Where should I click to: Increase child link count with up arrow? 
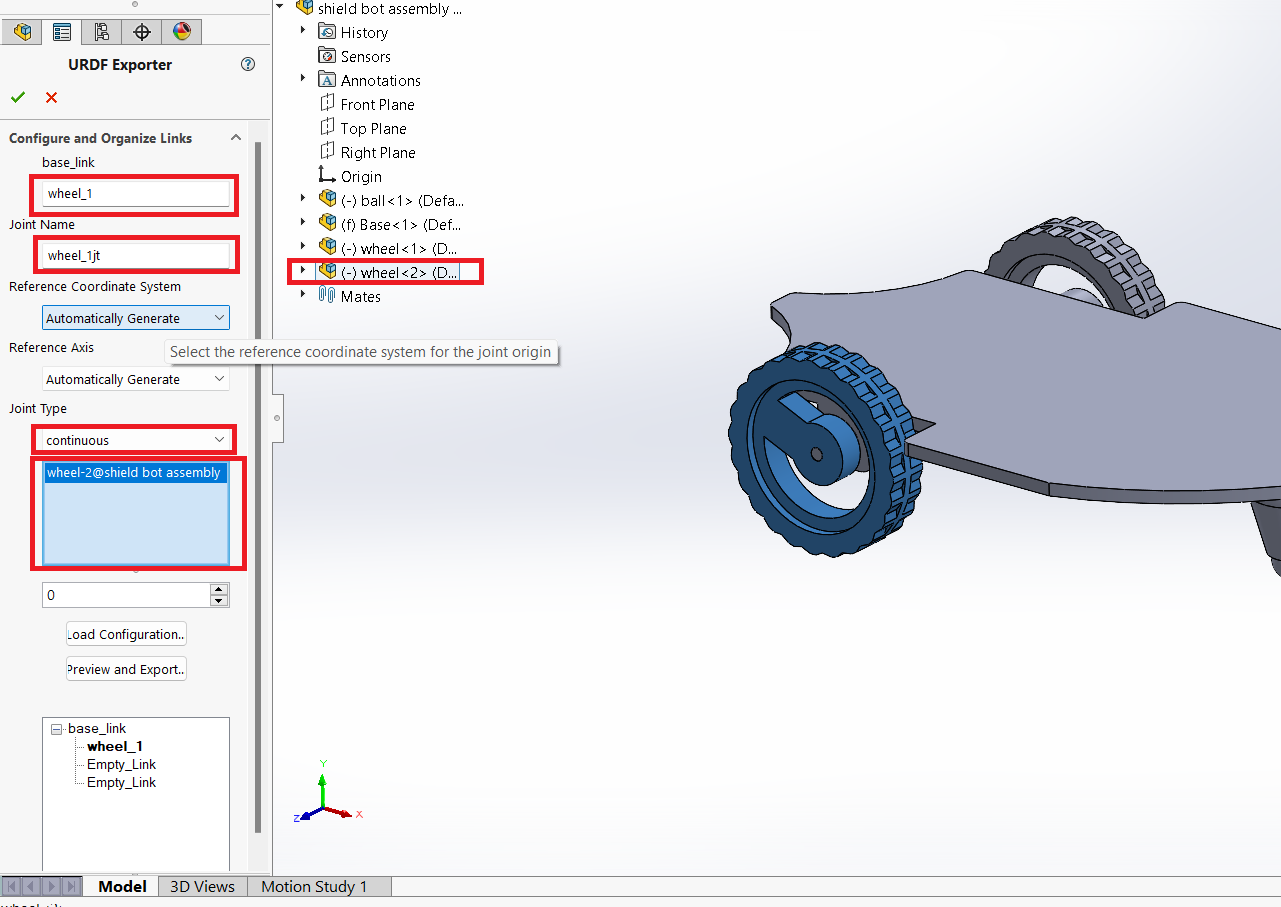[219, 590]
